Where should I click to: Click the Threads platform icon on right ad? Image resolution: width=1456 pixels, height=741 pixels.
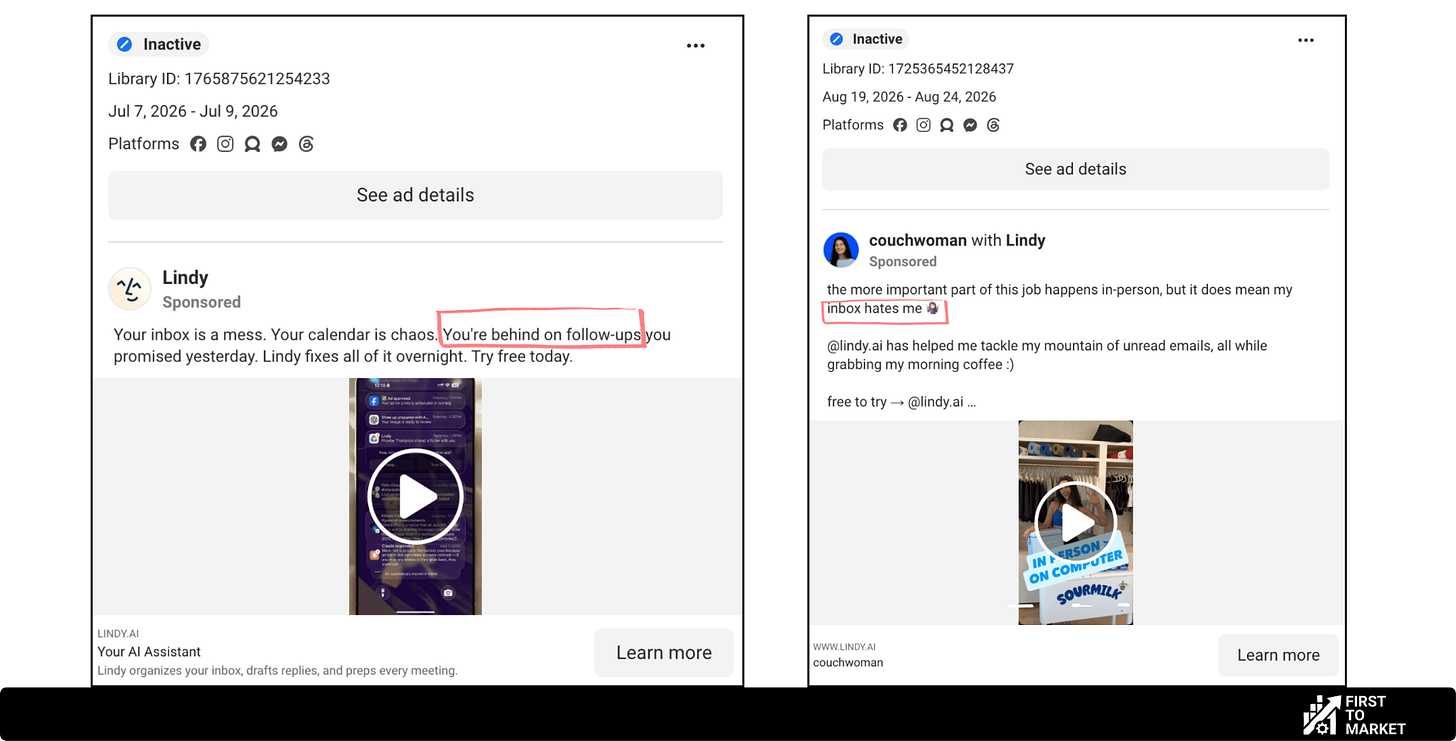click(993, 125)
